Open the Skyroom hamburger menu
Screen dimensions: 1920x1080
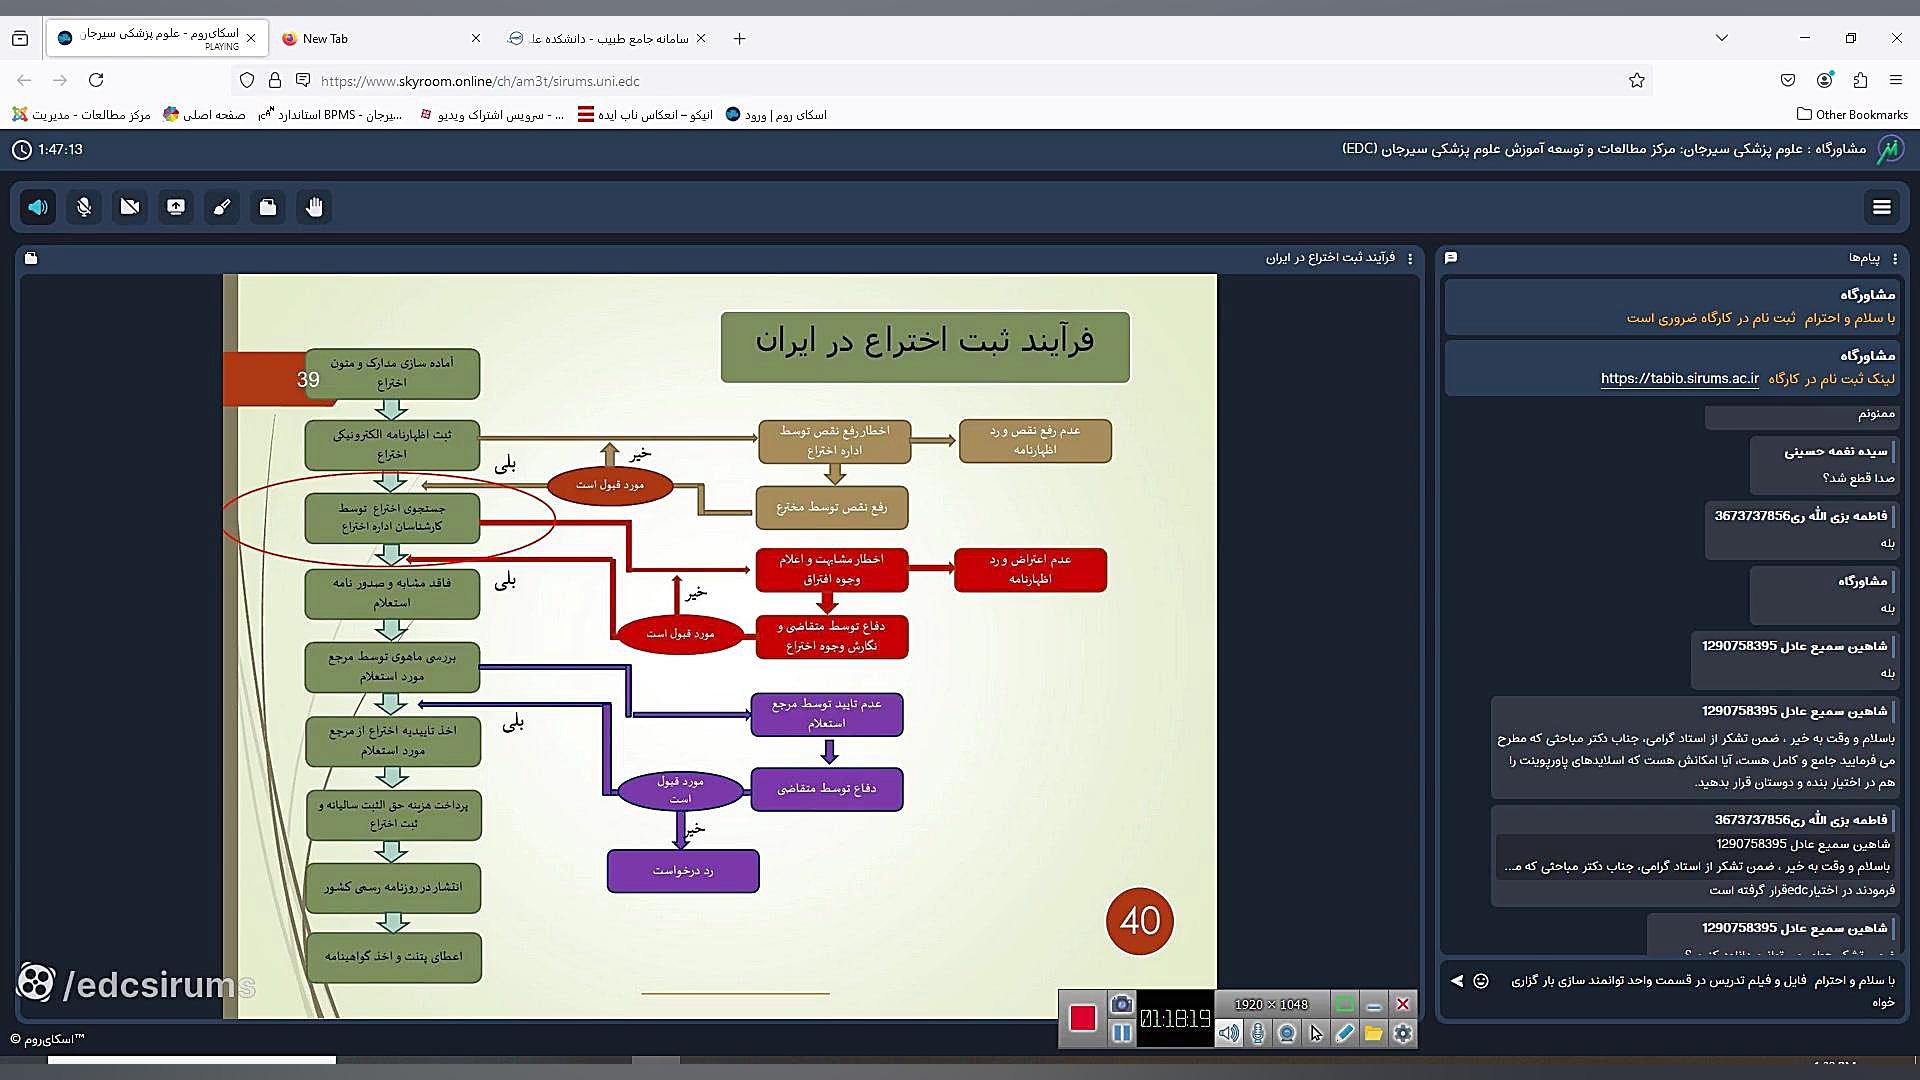1881,207
